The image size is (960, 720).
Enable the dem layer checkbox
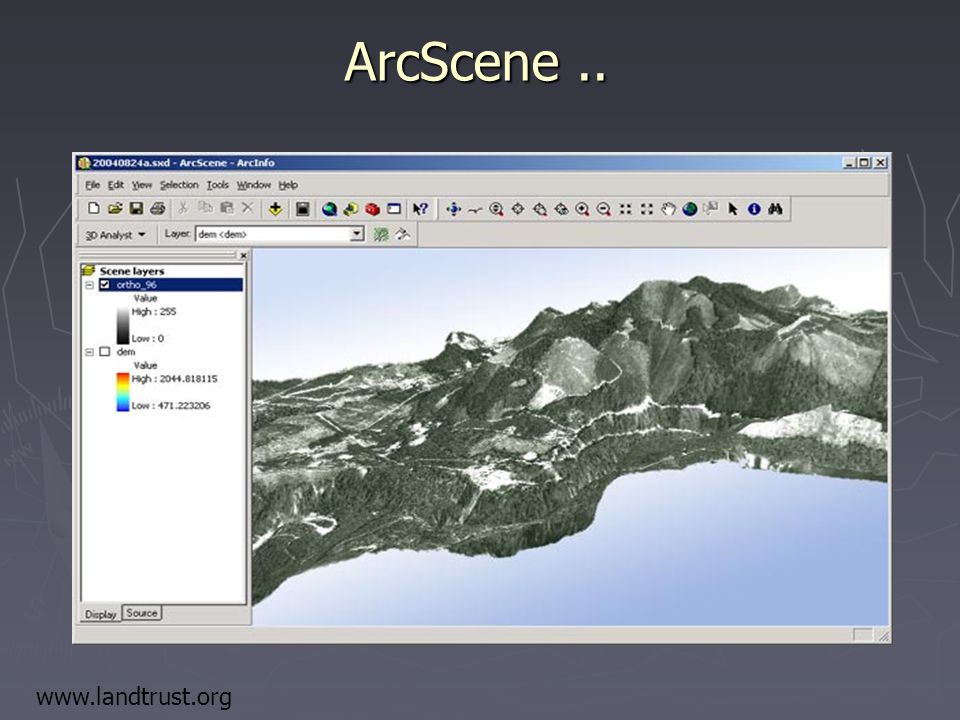click(x=105, y=351)
